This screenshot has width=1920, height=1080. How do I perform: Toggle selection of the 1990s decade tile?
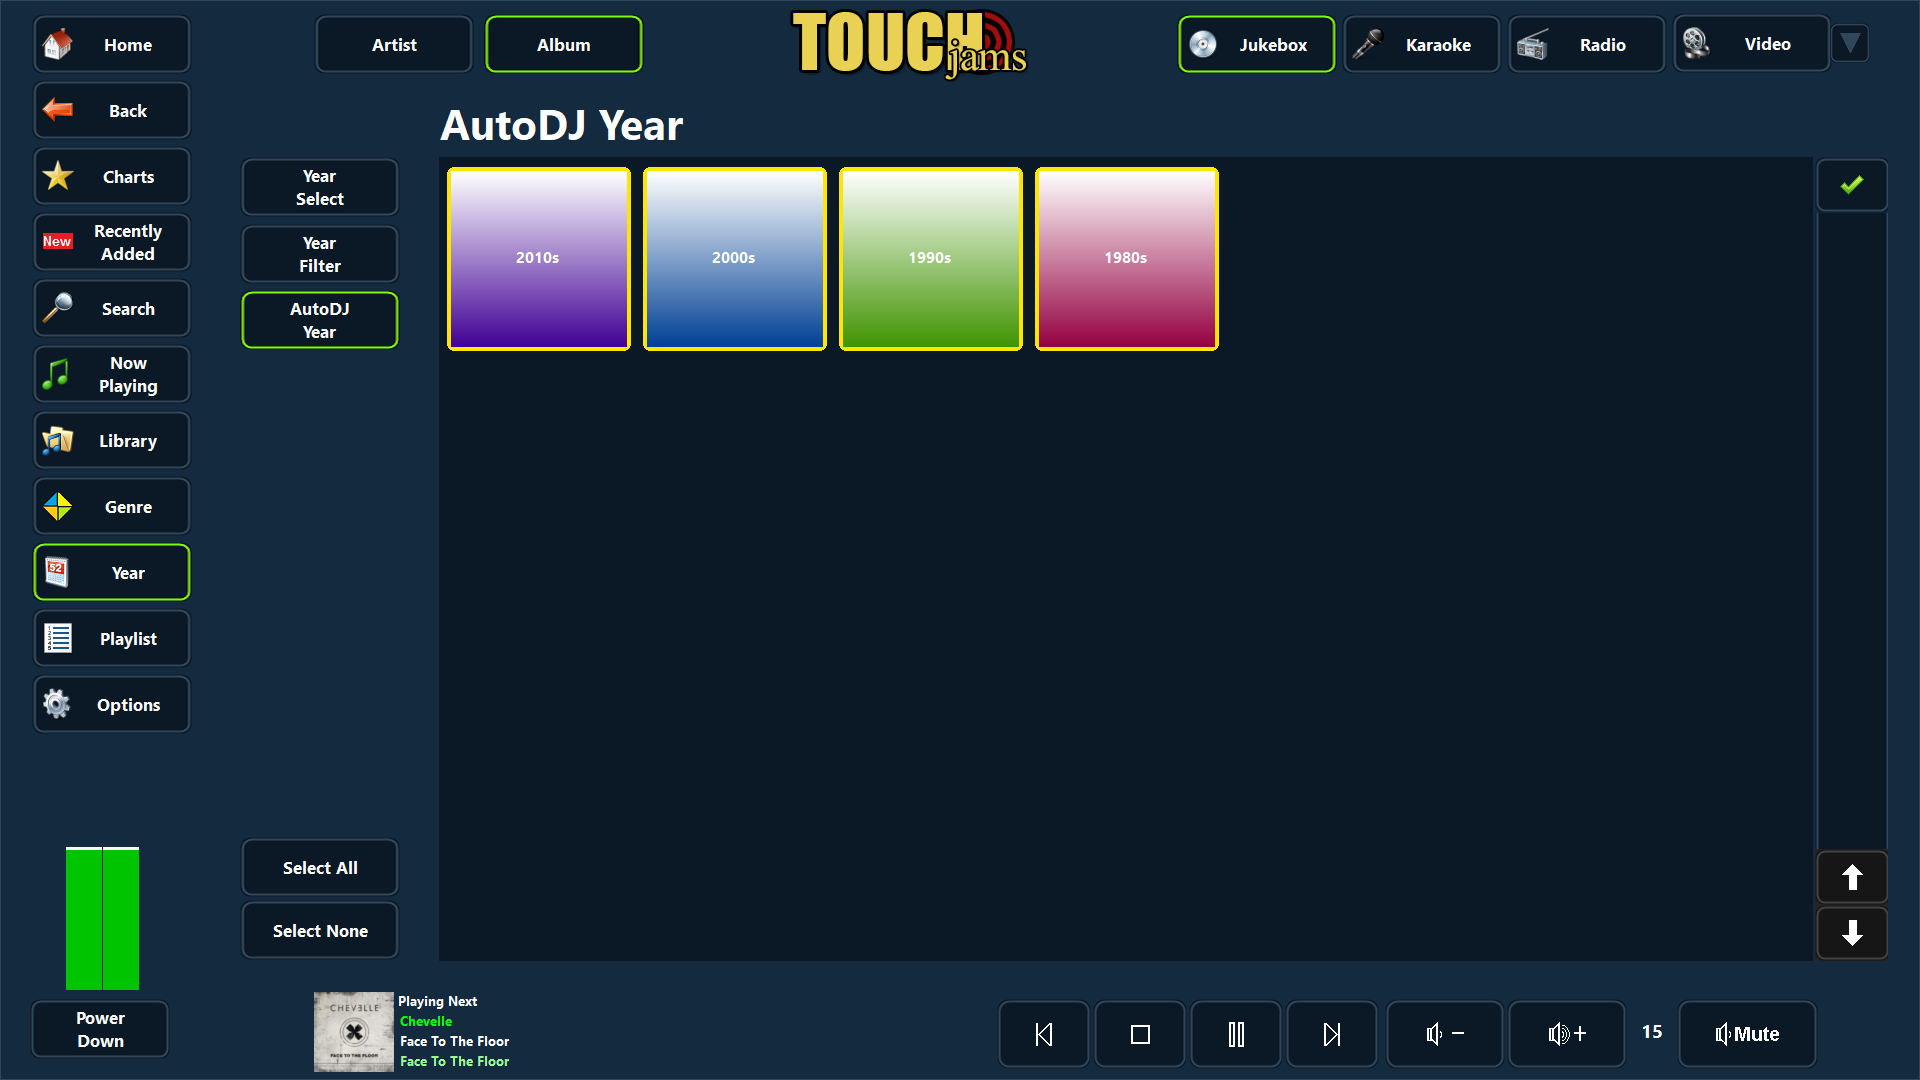coord(930,258)
